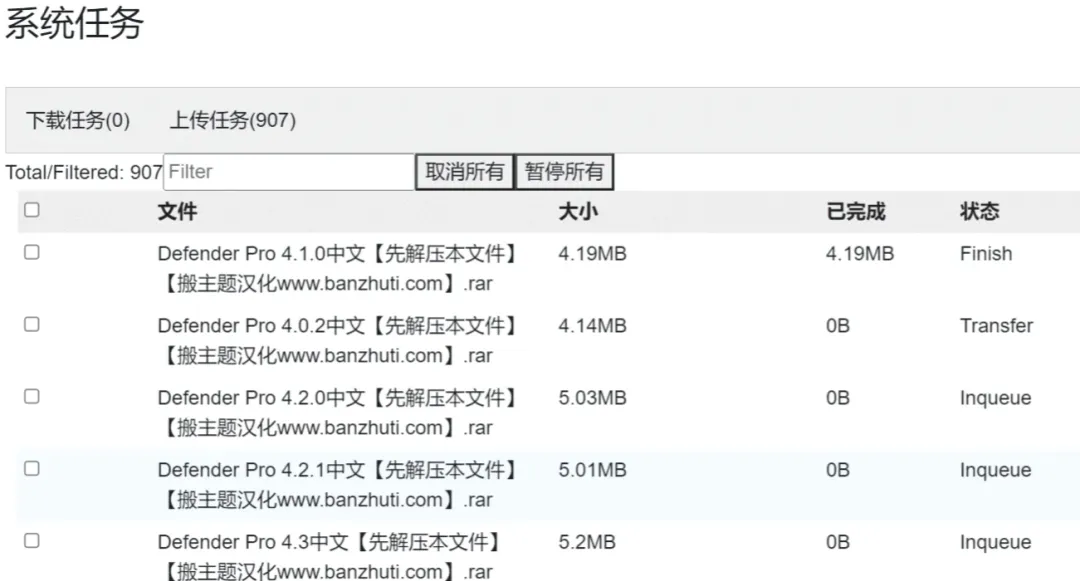Screen dimensions: 1080x581
Task: Click the Transfer status text
Action: click(997, 326)
